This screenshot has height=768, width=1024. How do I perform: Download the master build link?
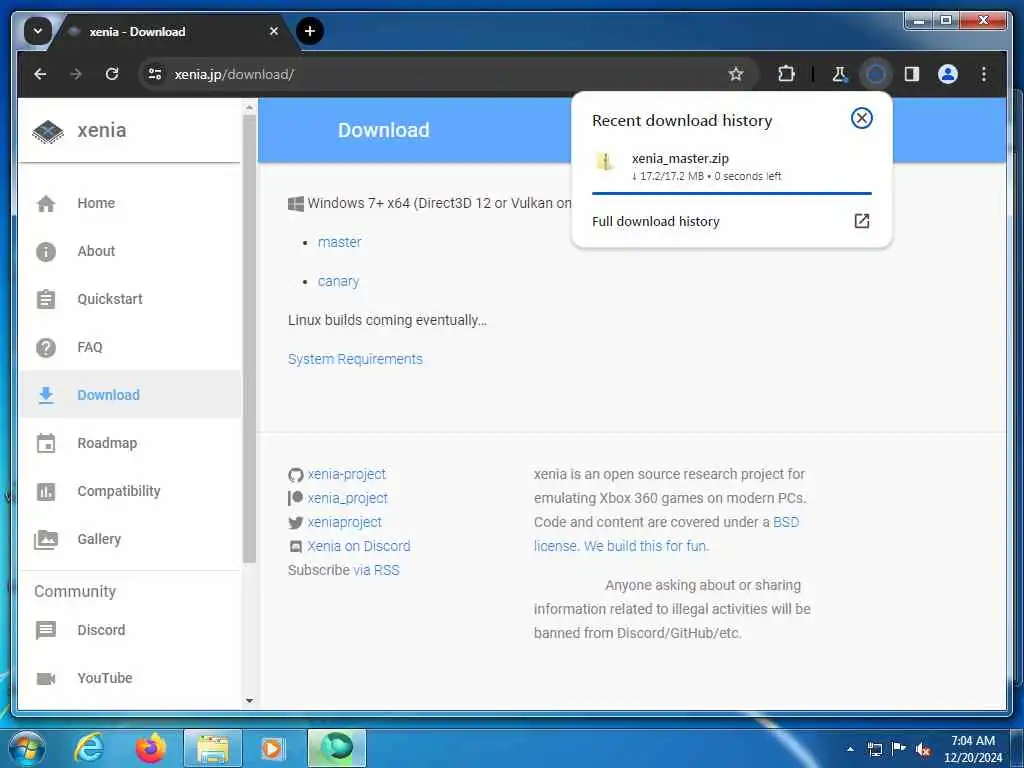click(339, 242)
